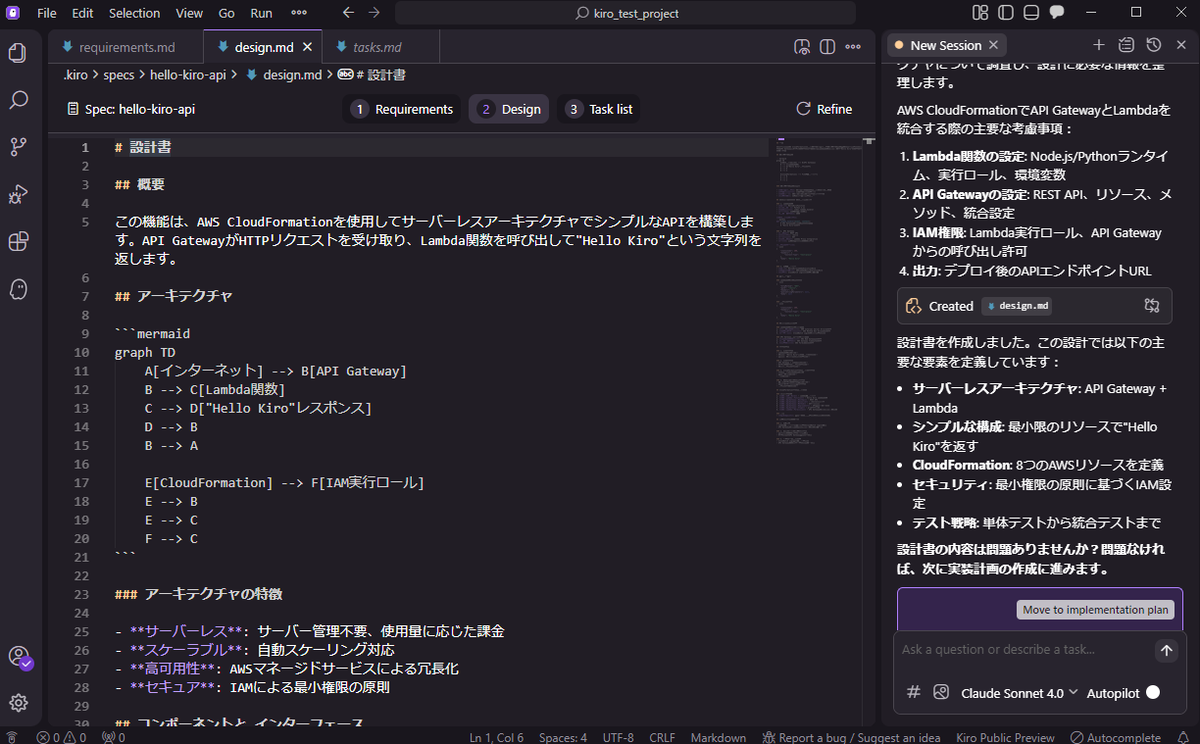The height and width of the screenshot is (744, 1200).
Task: Open the View menu
Action: [189, 13]
